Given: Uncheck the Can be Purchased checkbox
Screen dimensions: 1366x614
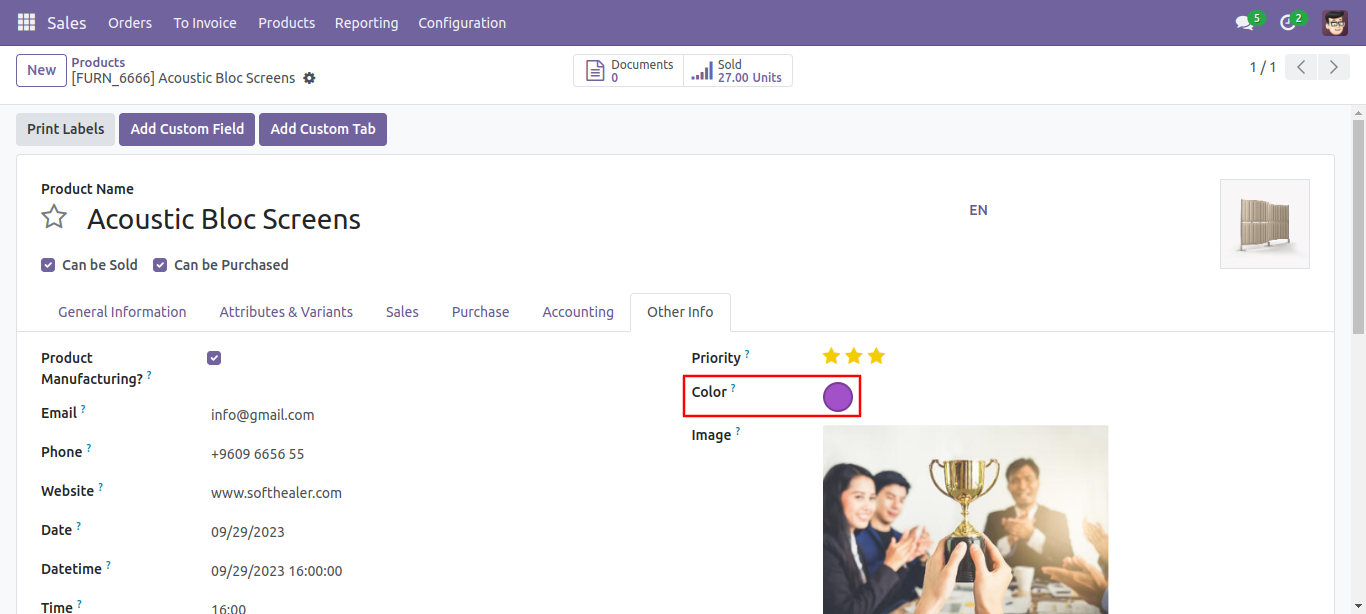Looking at the screenshot, I should (160, 265).
